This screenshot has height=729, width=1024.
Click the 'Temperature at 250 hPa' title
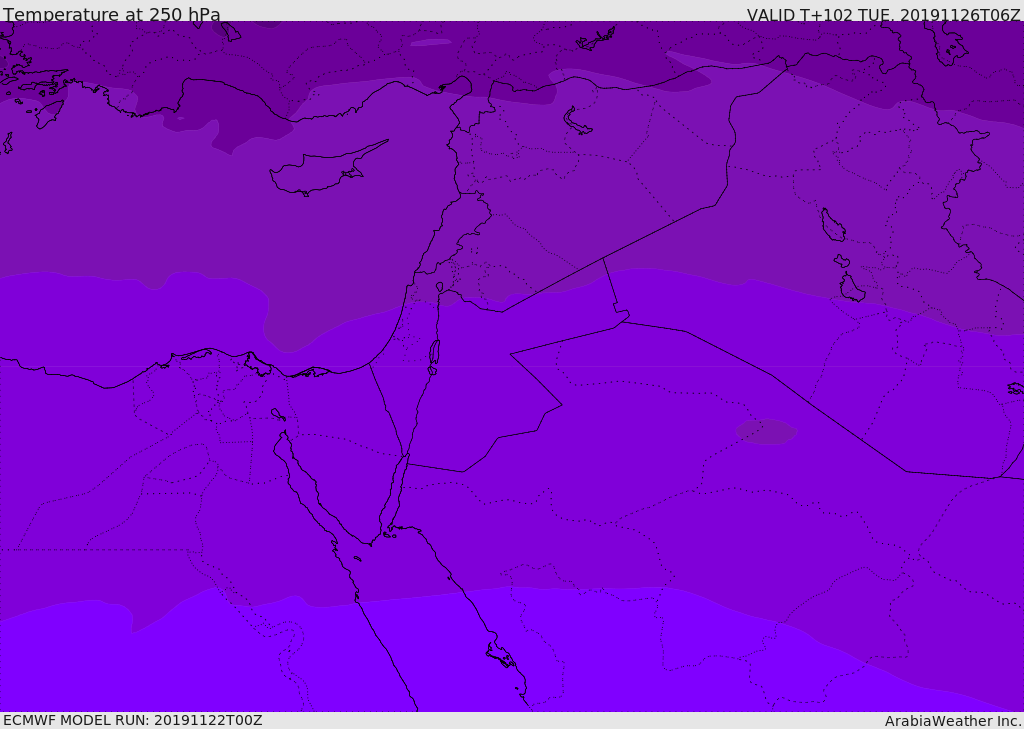pyautogui.click(x=112, y=14)
